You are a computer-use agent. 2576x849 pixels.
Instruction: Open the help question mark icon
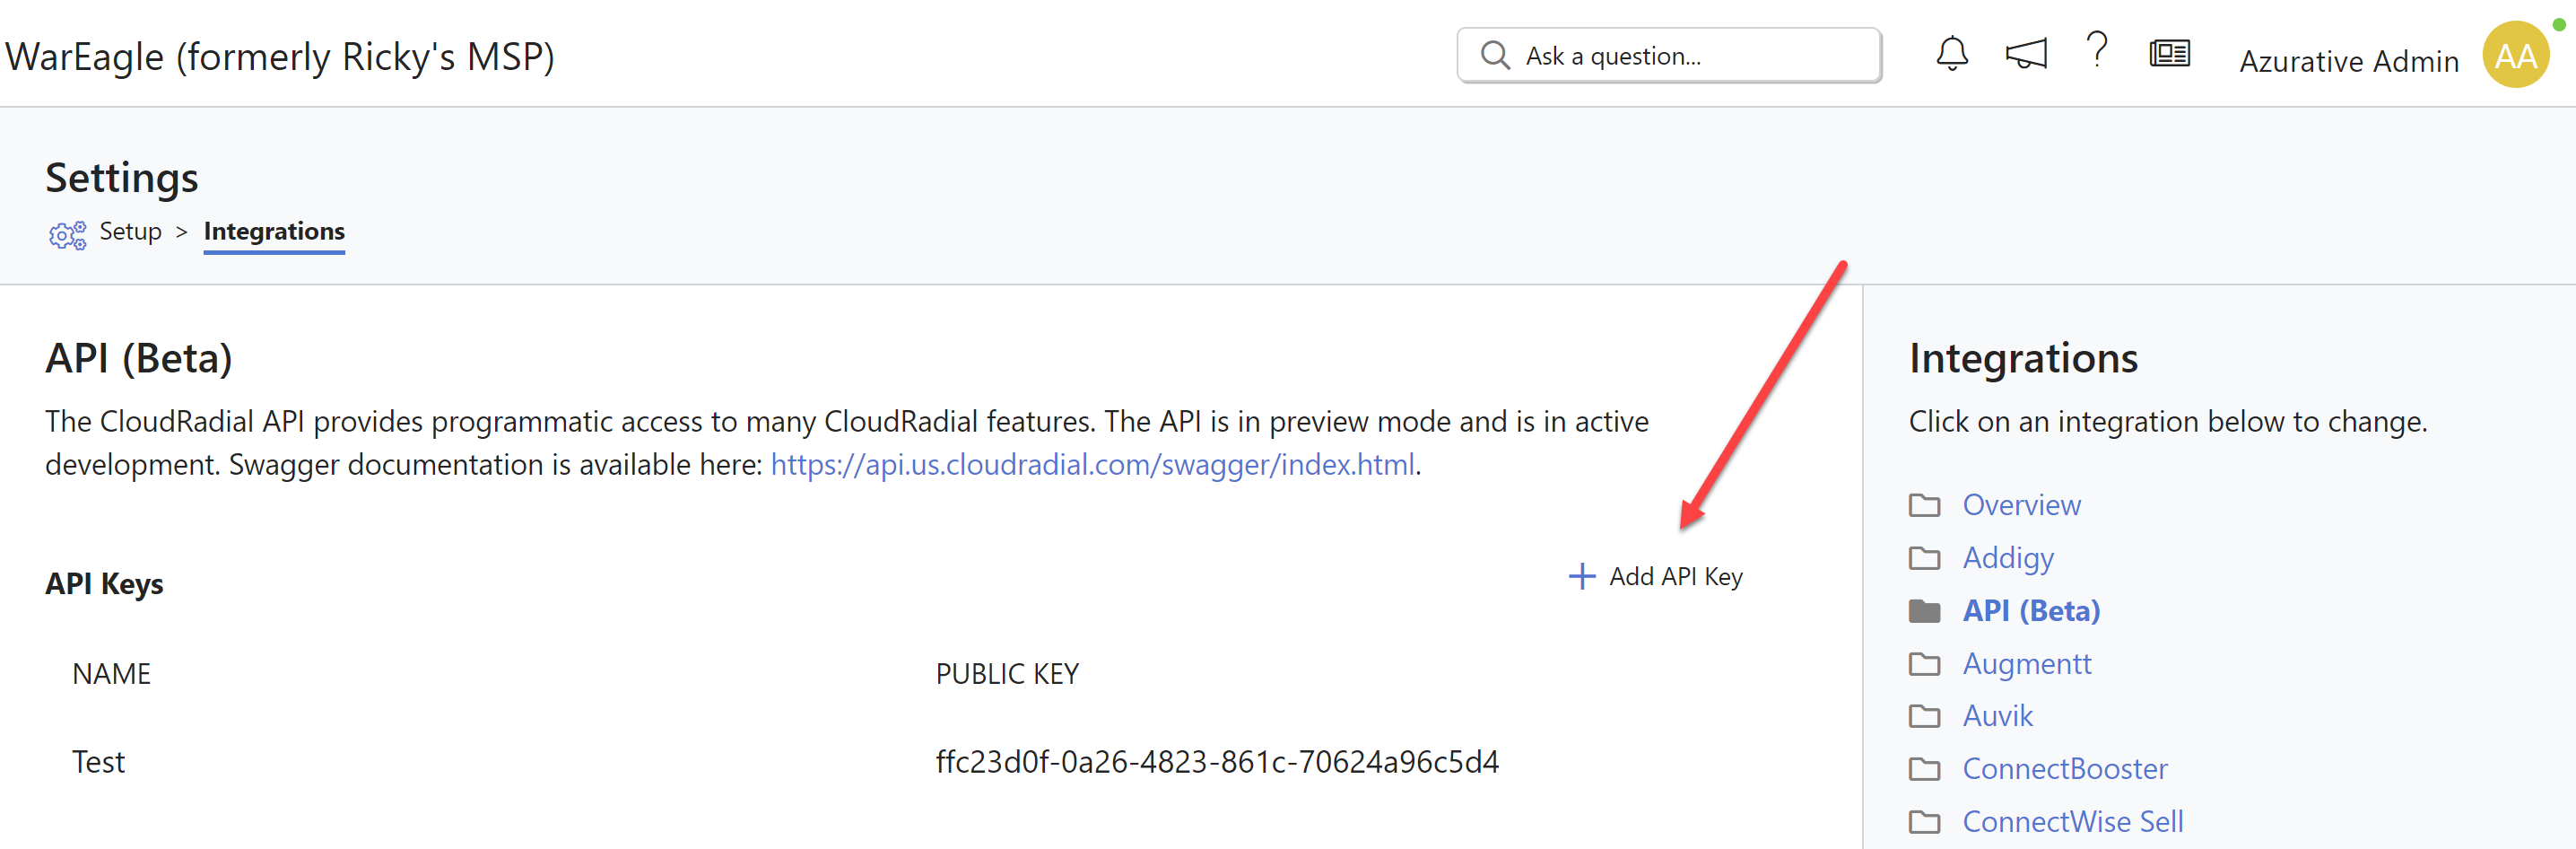(2097, 50)
